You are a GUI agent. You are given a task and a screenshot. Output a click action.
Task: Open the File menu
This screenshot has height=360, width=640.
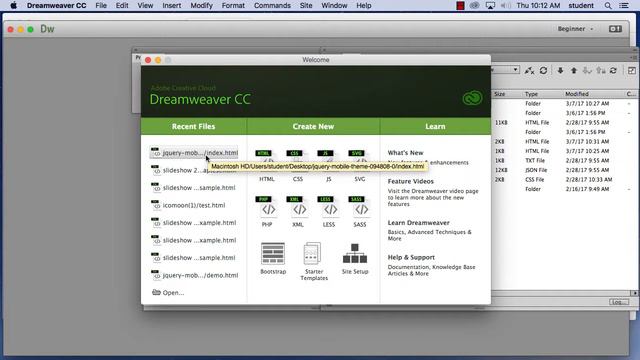click(x=101, y=6)
